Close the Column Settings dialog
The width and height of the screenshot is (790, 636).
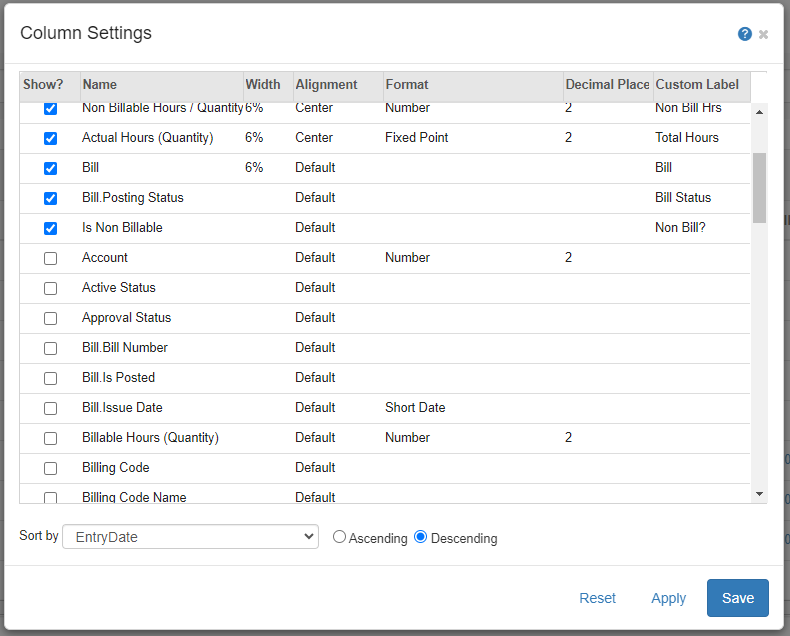pos(763,34)
